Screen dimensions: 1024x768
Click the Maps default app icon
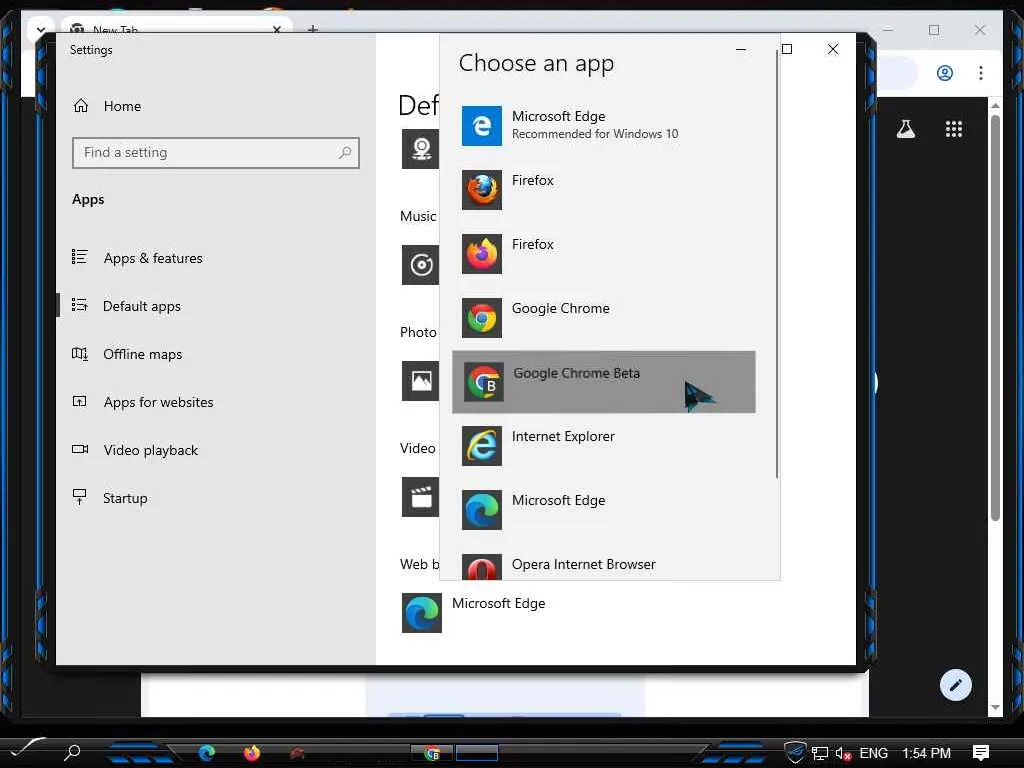(x=421, y=149)
